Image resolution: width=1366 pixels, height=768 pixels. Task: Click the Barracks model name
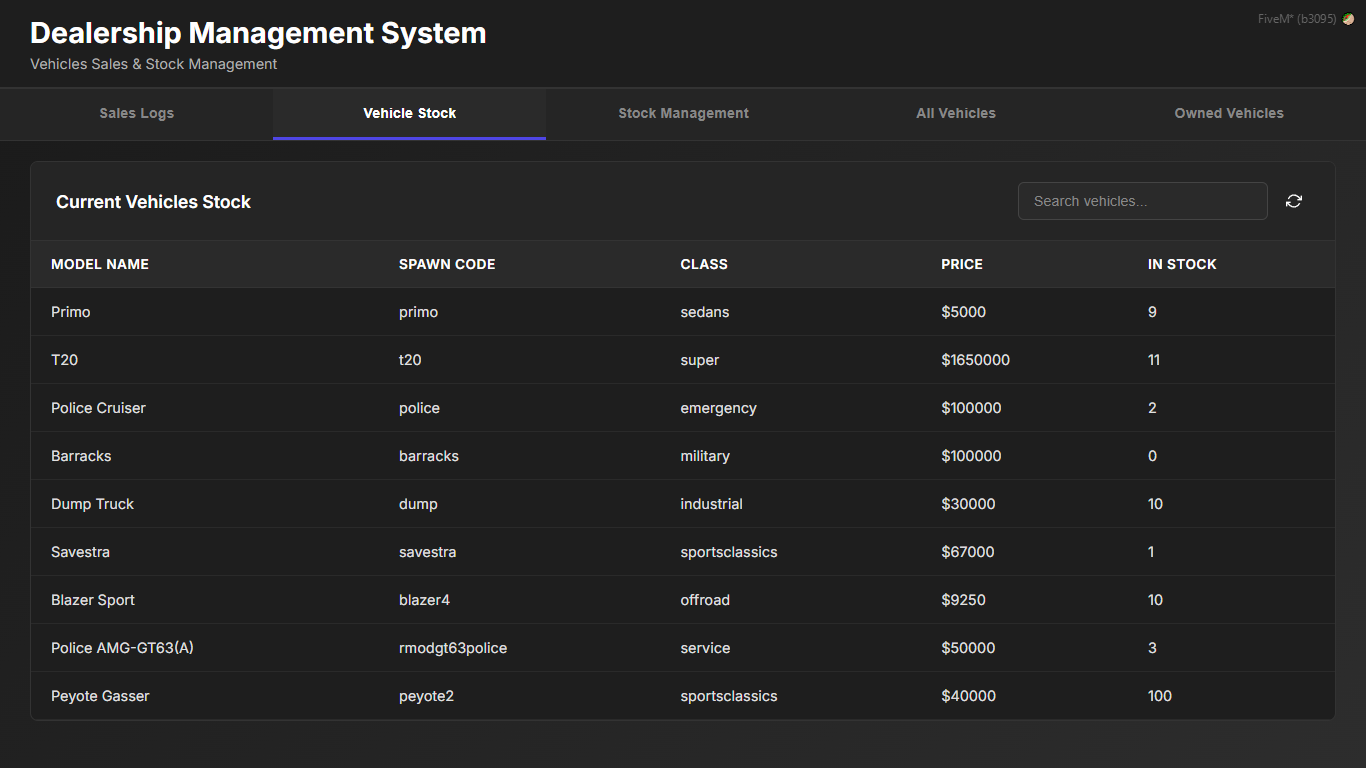click(81, 456)
